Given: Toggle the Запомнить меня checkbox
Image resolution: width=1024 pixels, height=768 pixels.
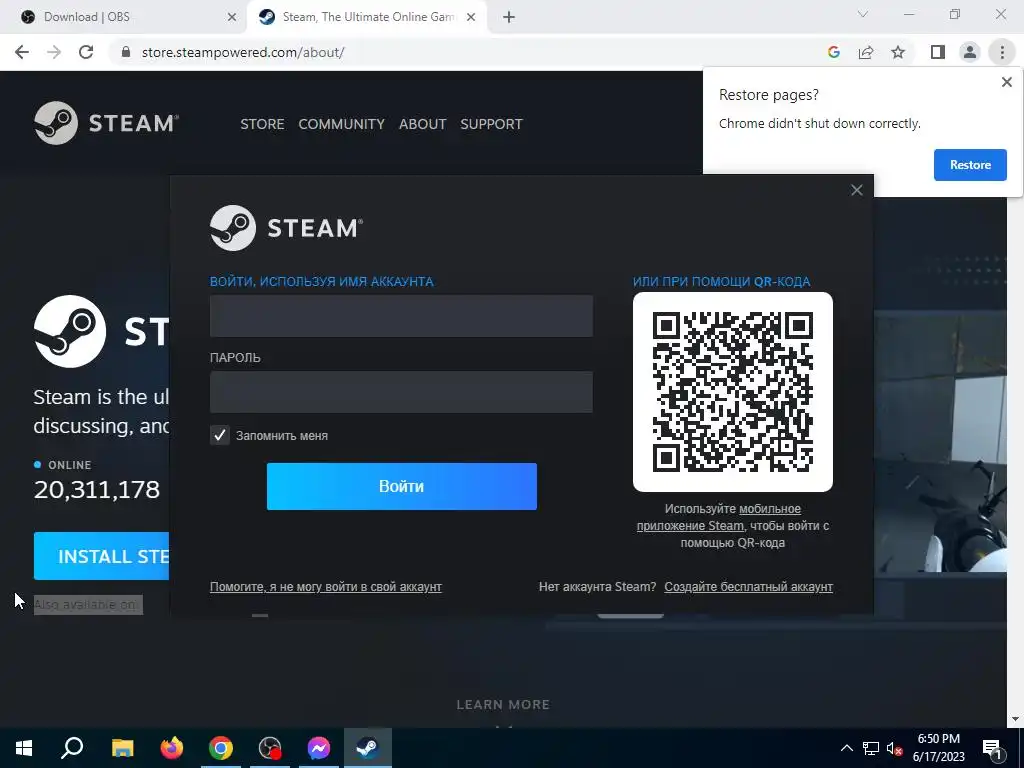Looking at the screenshot, I should coord(219,435).
